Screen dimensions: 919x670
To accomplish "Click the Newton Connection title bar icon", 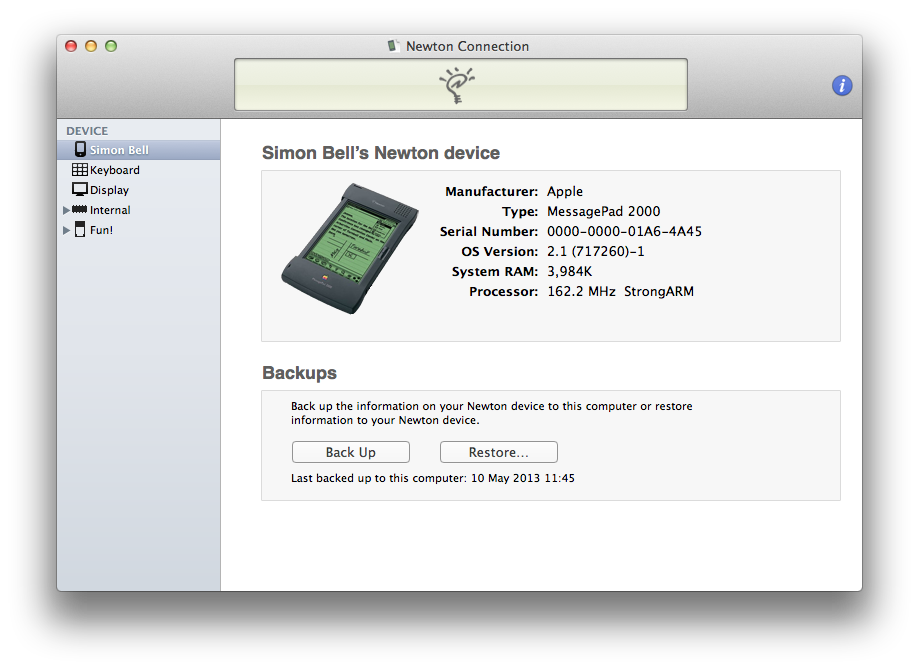I will pos(393,46).
